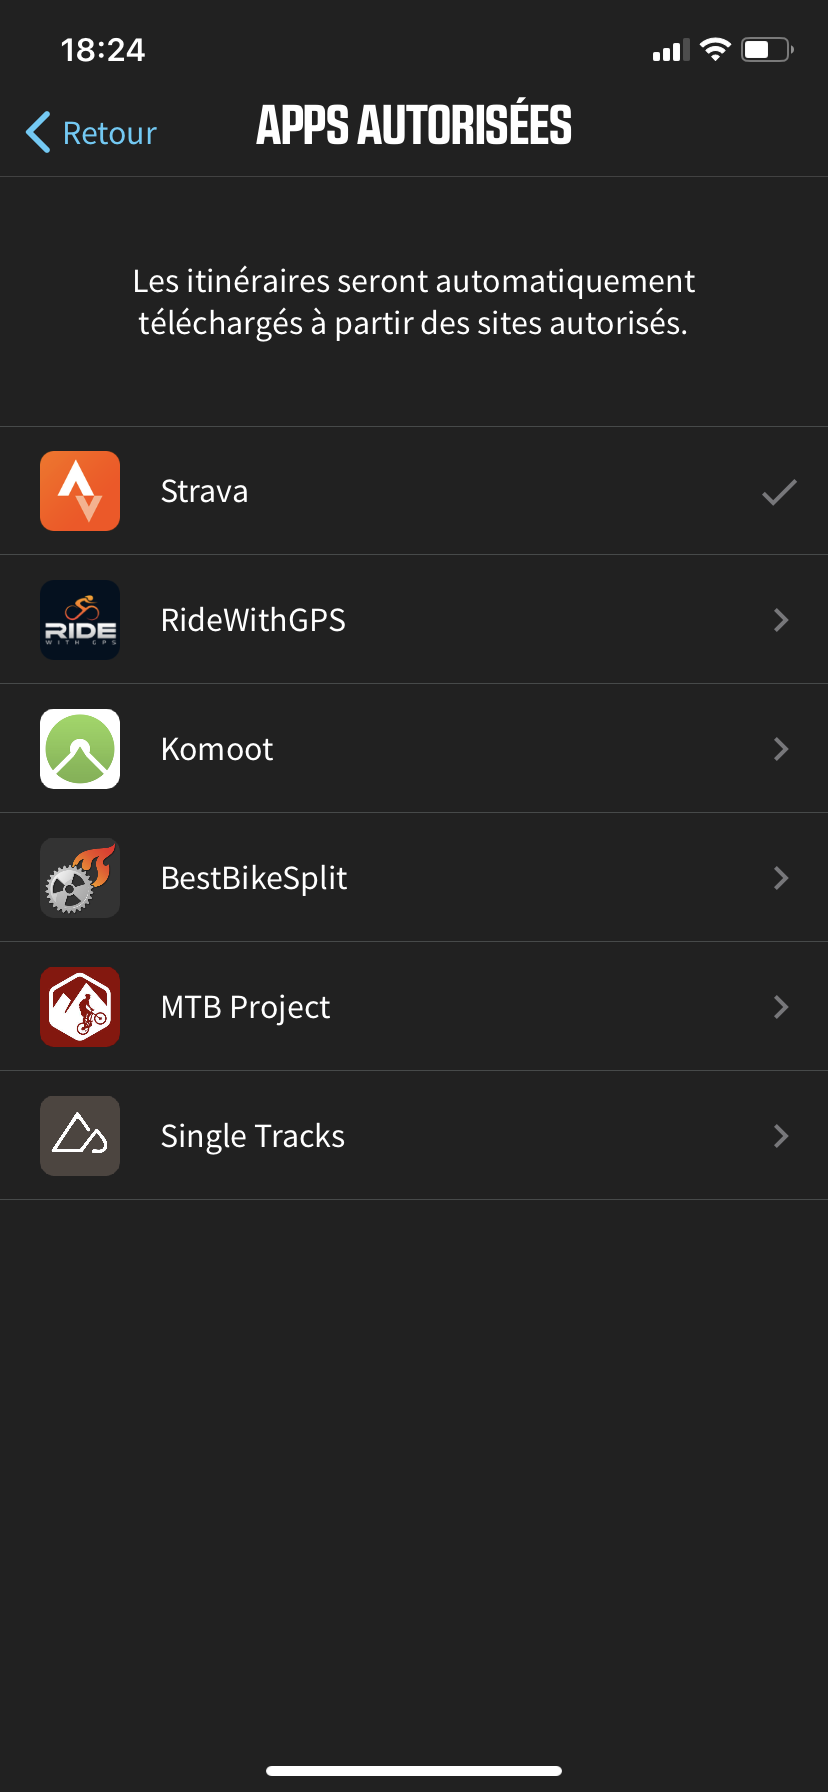Tap the Single Tracks mountain icon

click(x=80, y=1136)
